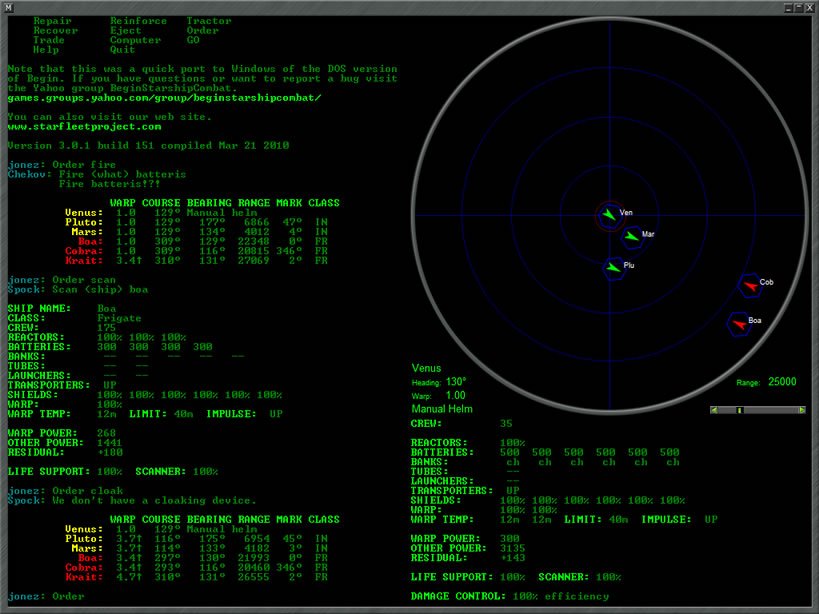Click the Computer command

(x=135, y=40)
